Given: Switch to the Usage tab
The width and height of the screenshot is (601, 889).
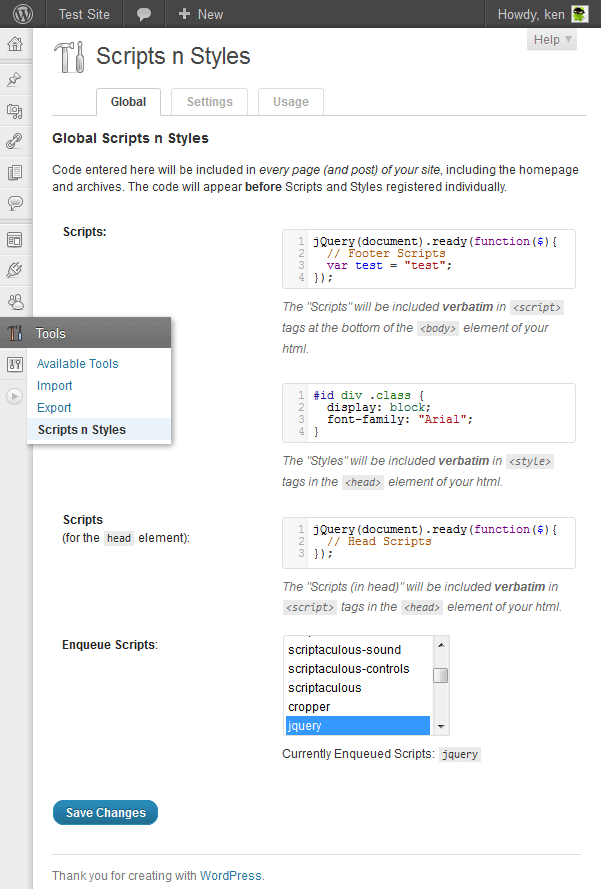Looking at the screenshot, I should coord(291,102).
